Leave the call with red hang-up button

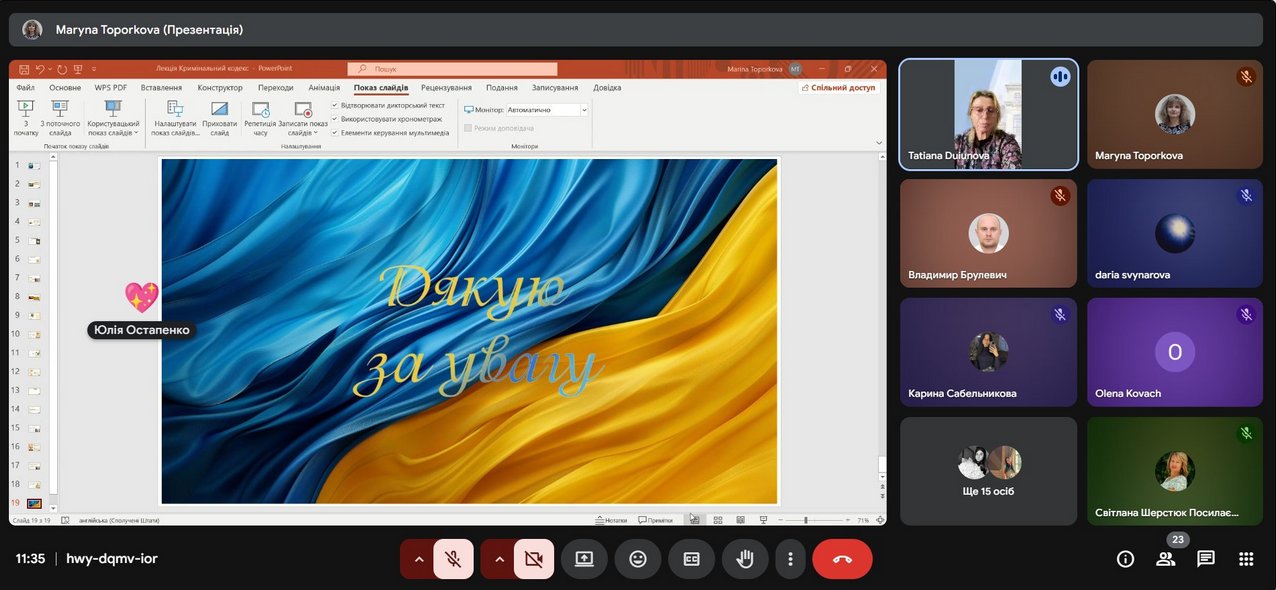pos(842,559)
